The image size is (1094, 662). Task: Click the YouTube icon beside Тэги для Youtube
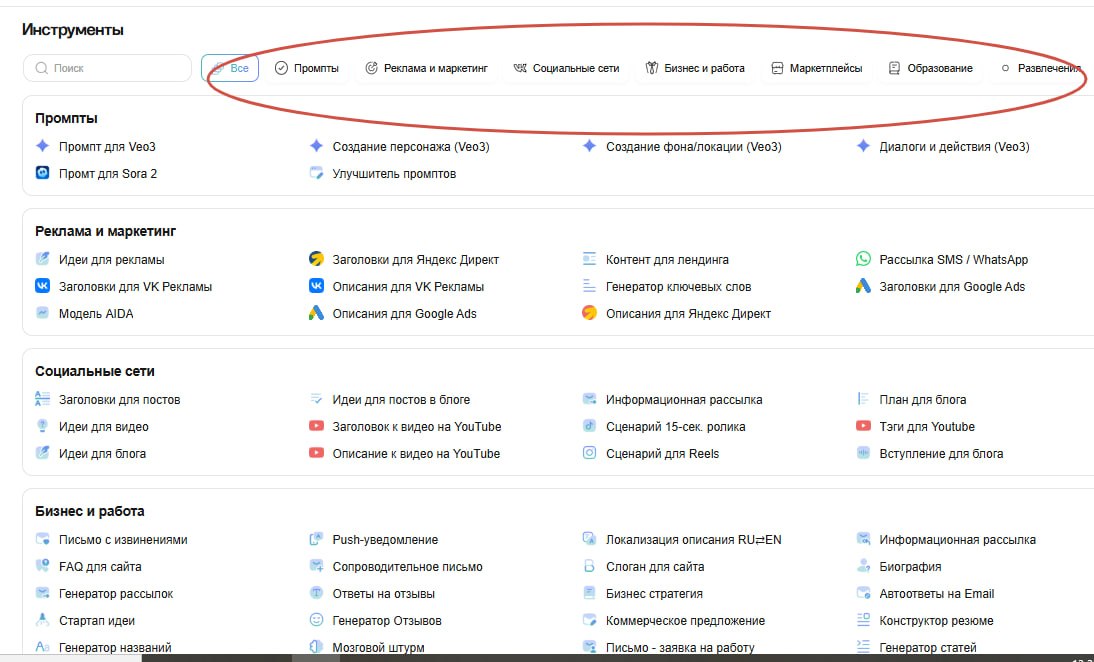[x=863, y=426]
